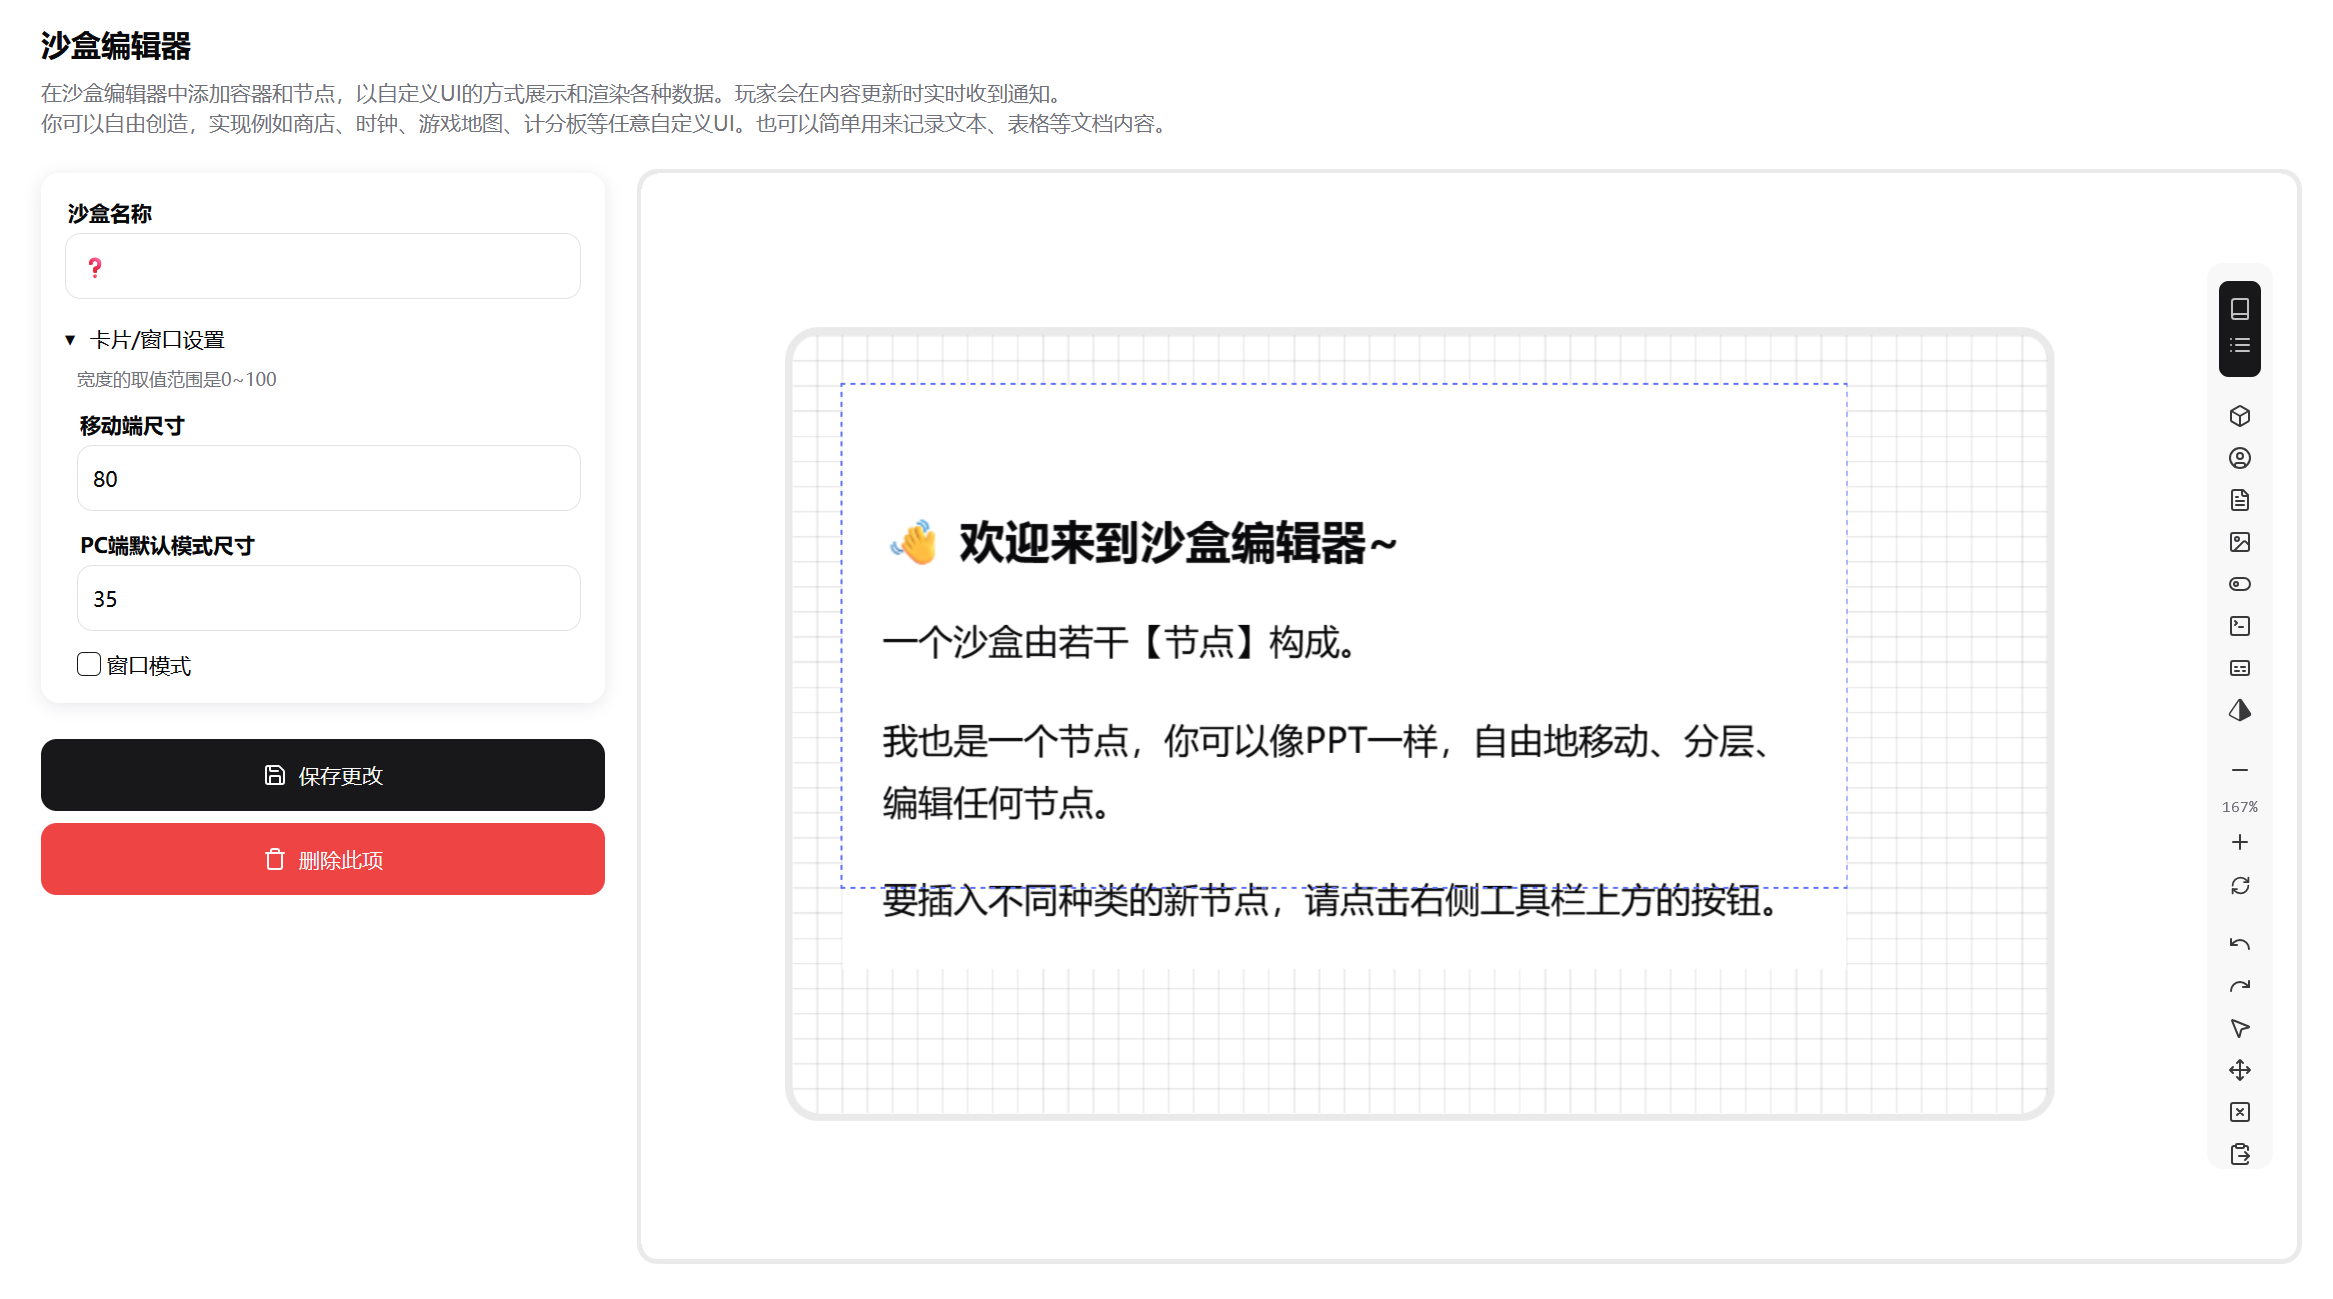This screenshot has height=1299, width=2333.
Task: Undo the last canvas action
Action: pyautogui.click(x=2239, y=944)
